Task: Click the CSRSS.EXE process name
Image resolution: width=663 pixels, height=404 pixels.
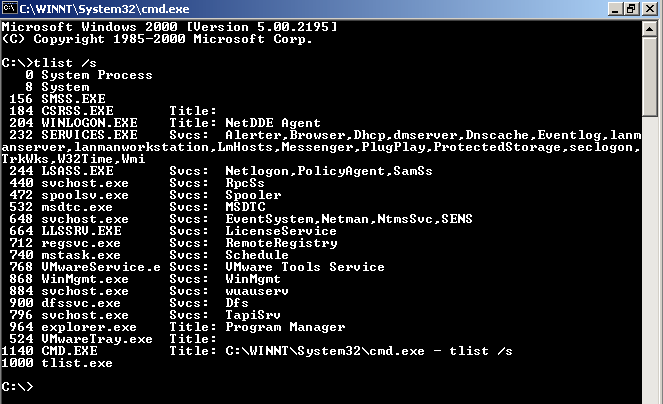Action: pyautogui.click(x=77, y=111)
